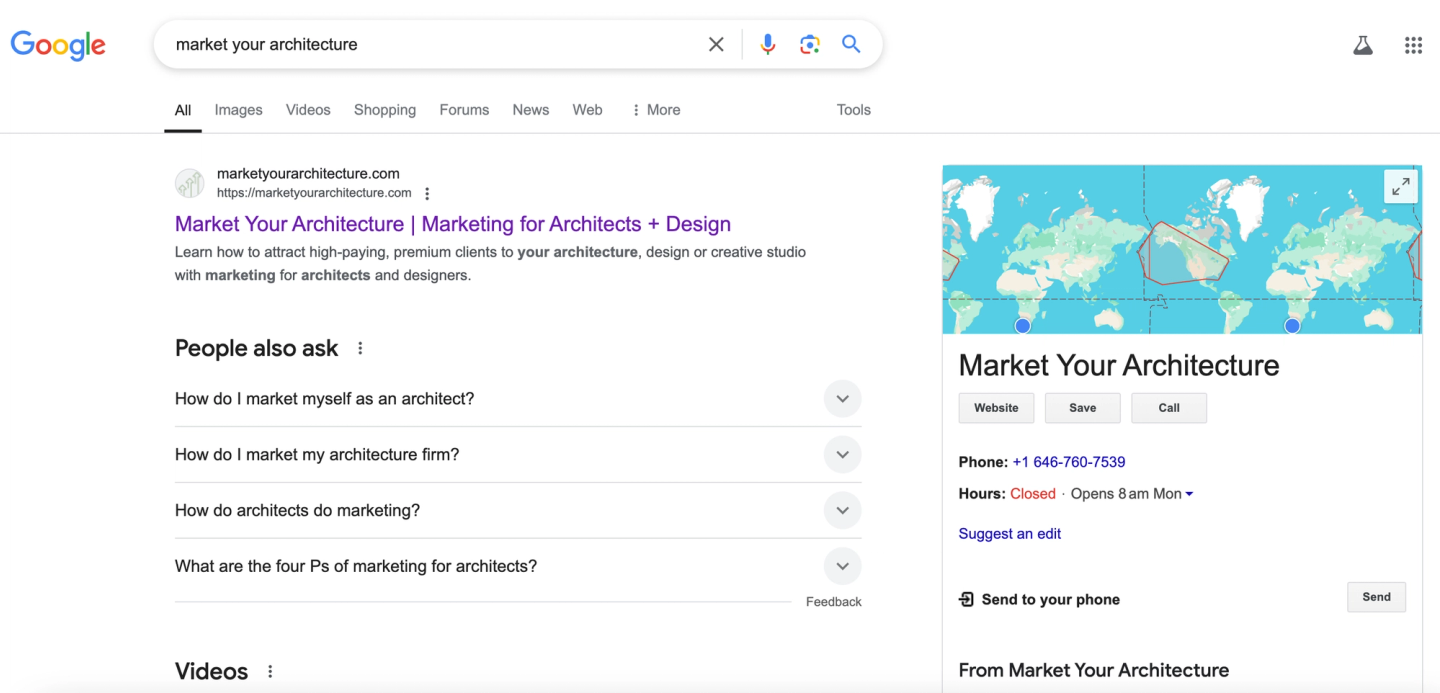Click the Call button in knowledge panel

coord(1169,408)
